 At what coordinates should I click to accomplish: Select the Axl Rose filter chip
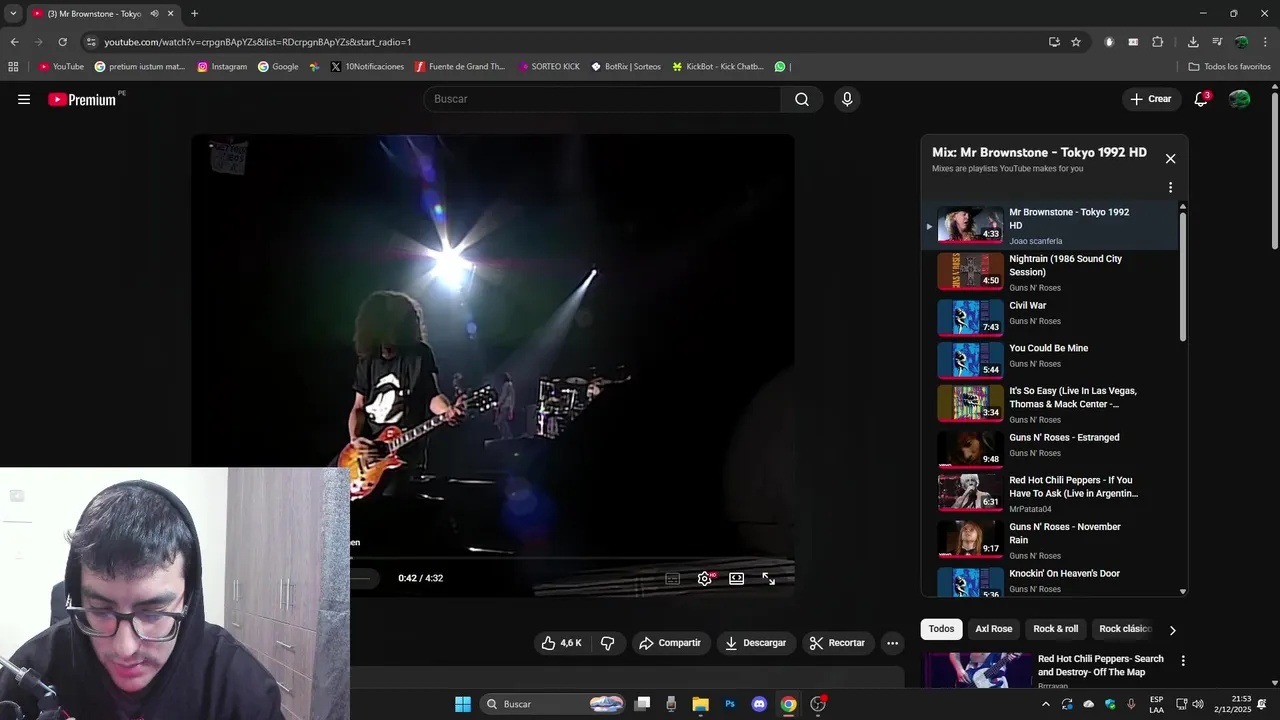tap(994, 629)
